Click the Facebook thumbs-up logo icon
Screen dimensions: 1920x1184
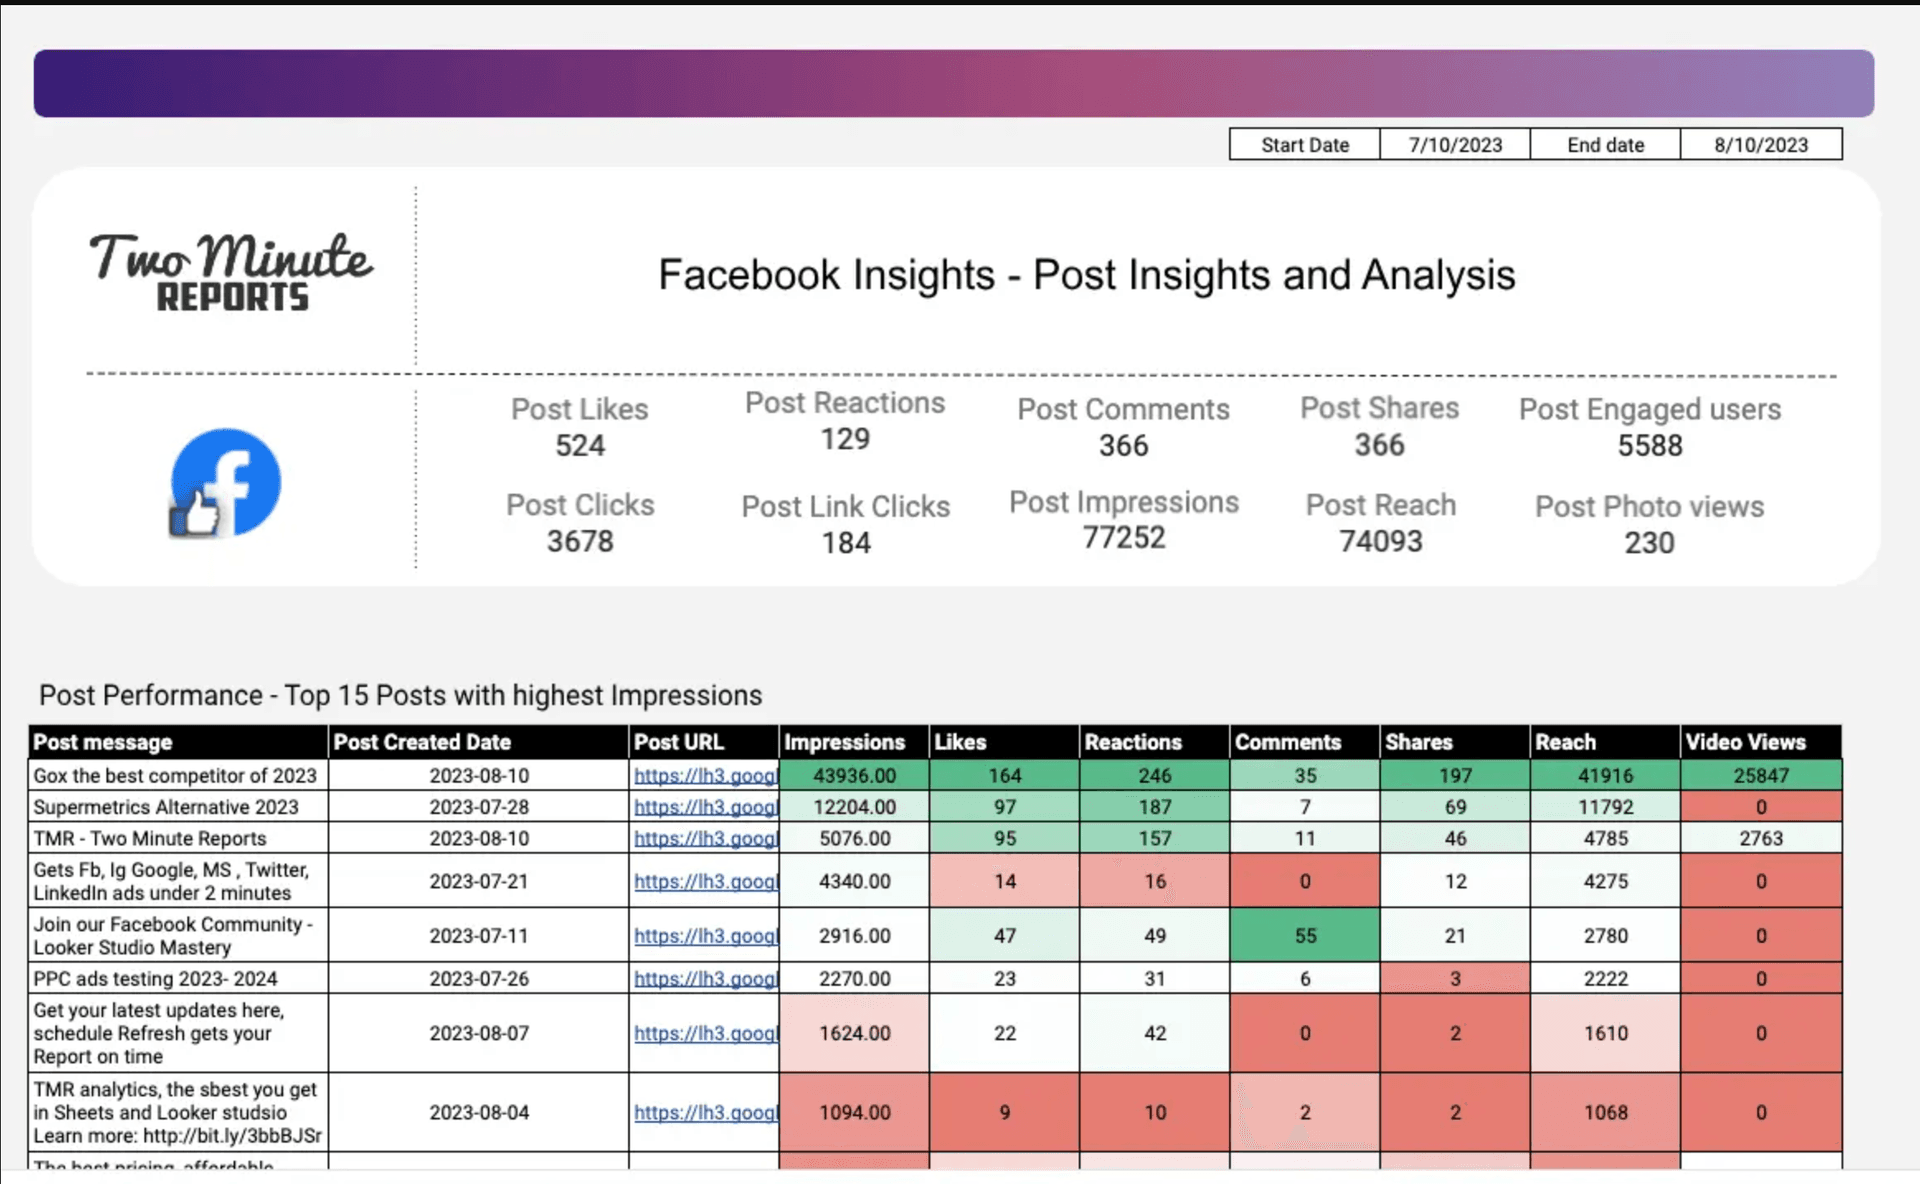coord(225,484)
